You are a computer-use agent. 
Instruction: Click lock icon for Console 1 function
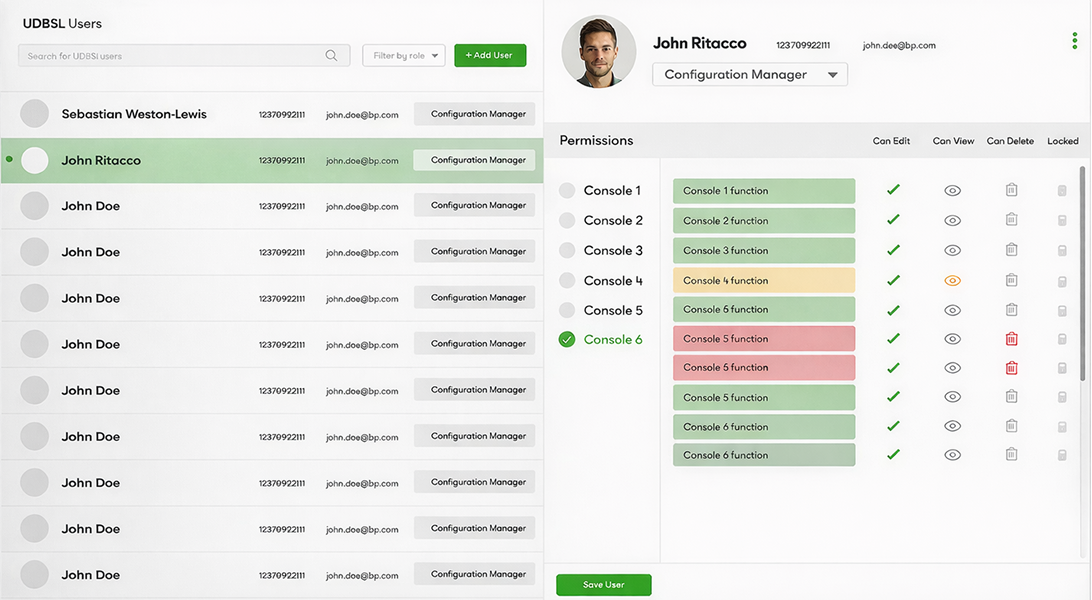tap(1062, 191)
